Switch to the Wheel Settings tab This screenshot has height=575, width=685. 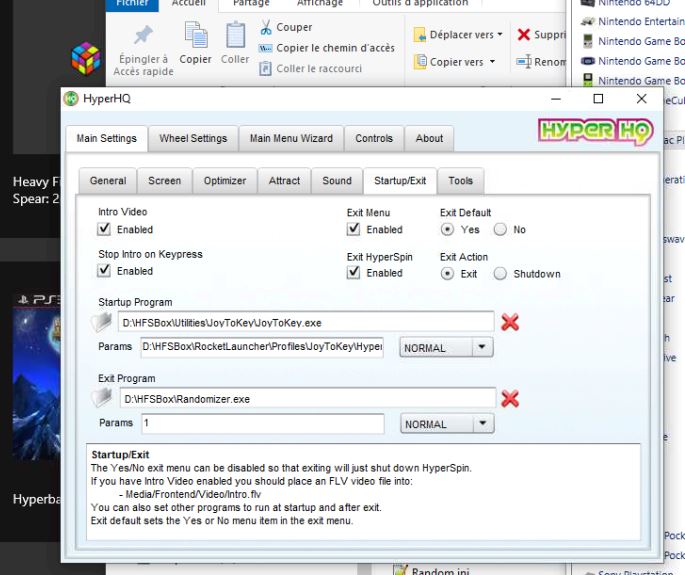click(x=193, y=139)
